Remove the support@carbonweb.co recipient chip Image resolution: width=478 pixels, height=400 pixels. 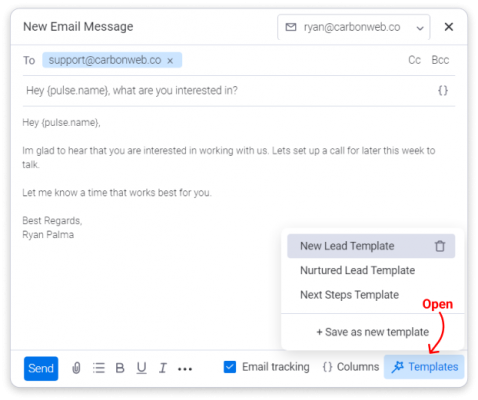click(170, 61)
